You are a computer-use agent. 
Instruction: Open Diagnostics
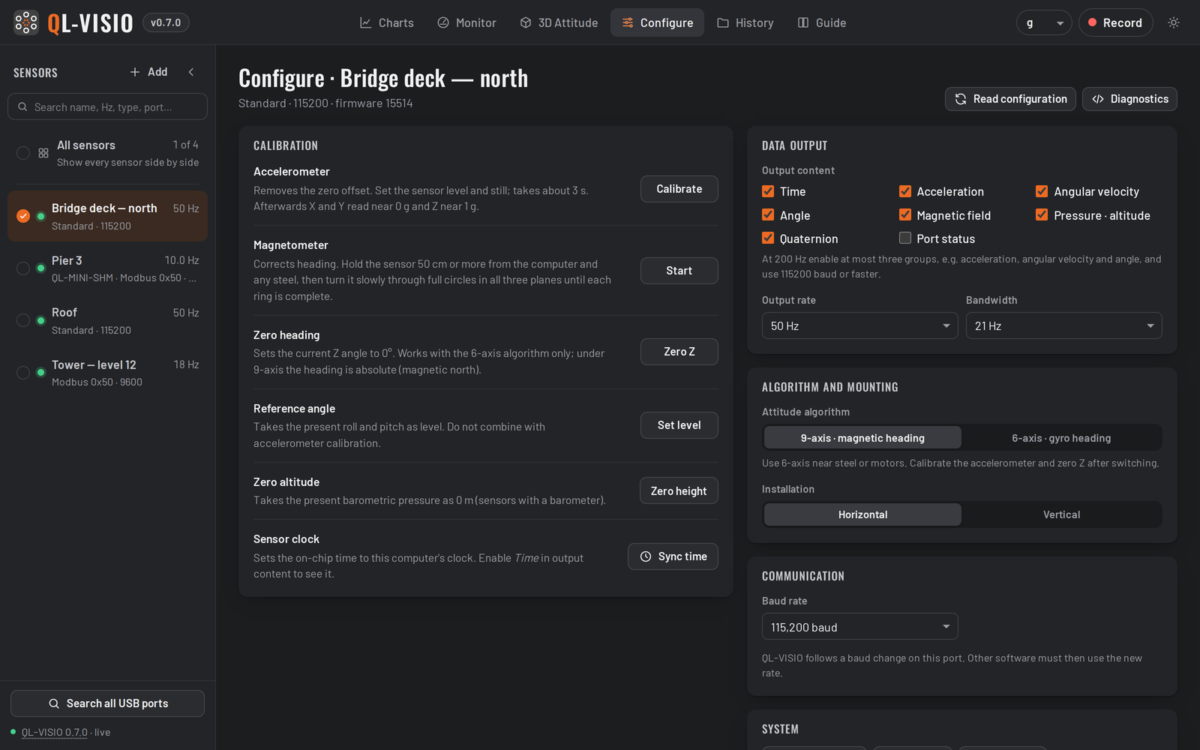tap(1129, 99)
